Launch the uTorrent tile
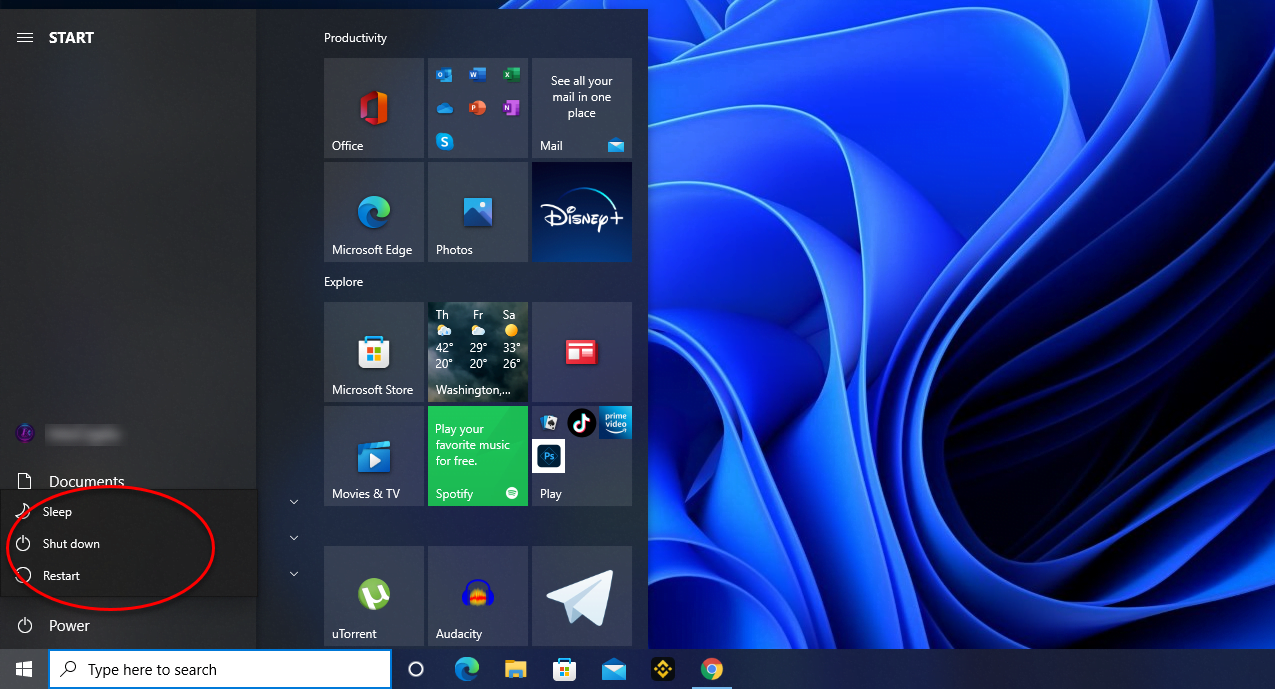Viewport: 1275px width, 689px height. (374, 596)
